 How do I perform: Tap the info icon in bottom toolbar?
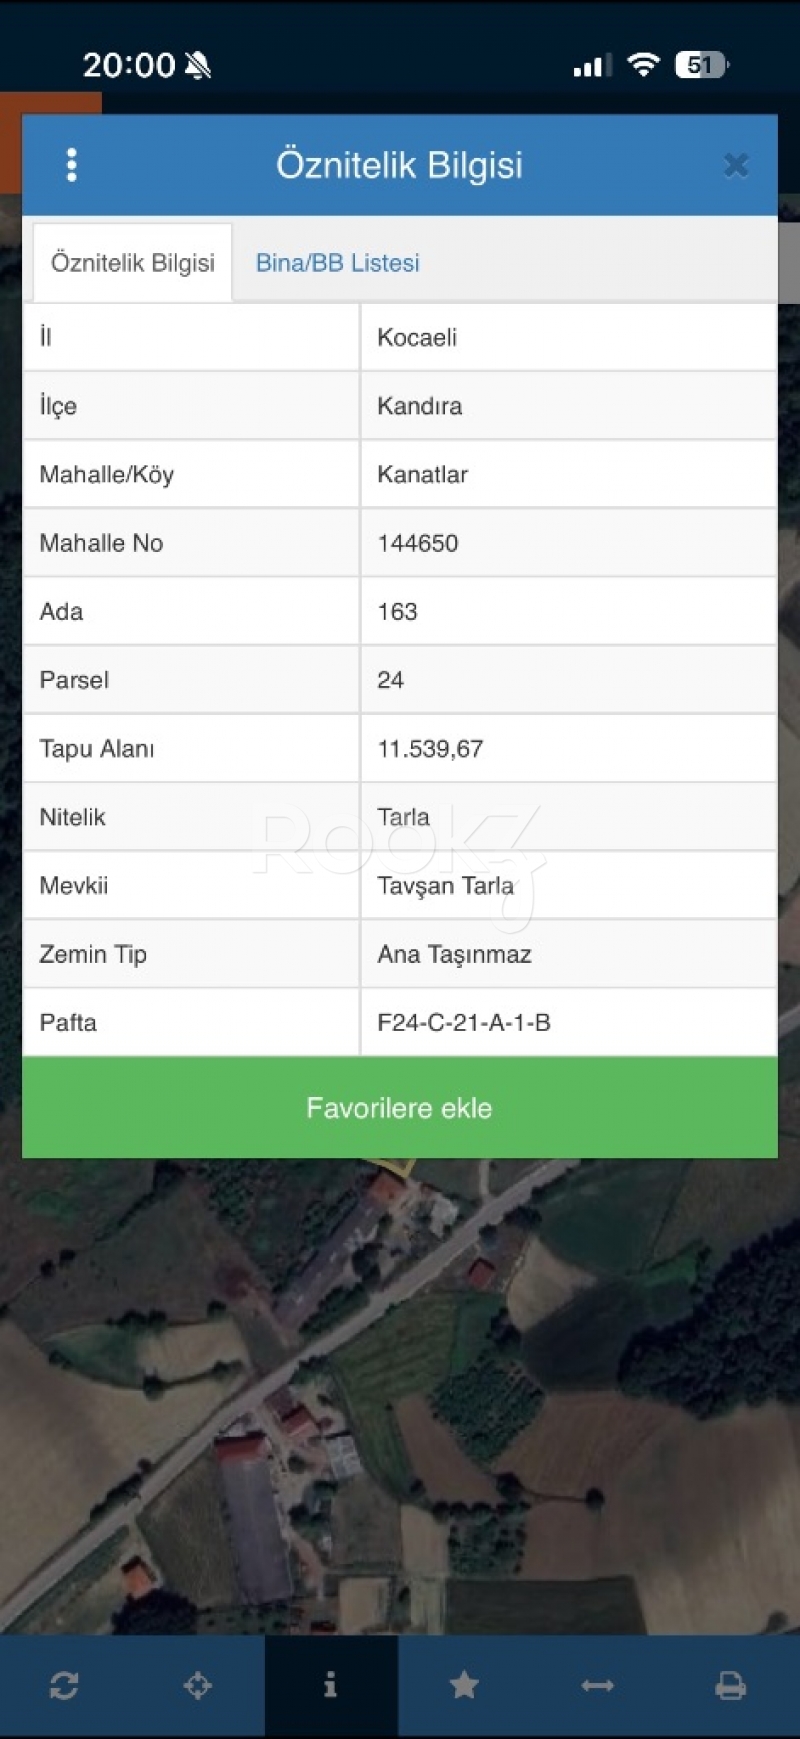(x=331, y=1686)
